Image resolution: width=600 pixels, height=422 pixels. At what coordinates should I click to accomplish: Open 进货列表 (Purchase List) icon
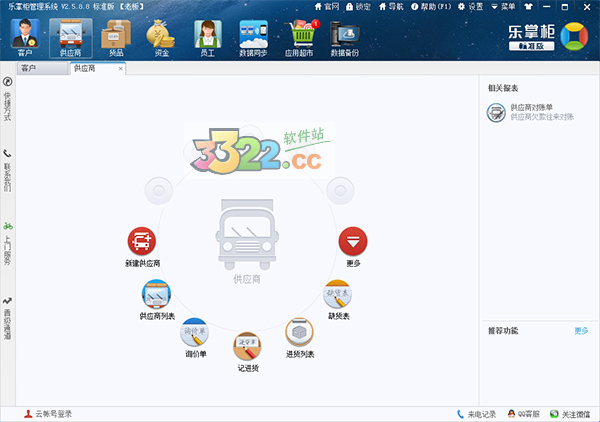(300, 332)
